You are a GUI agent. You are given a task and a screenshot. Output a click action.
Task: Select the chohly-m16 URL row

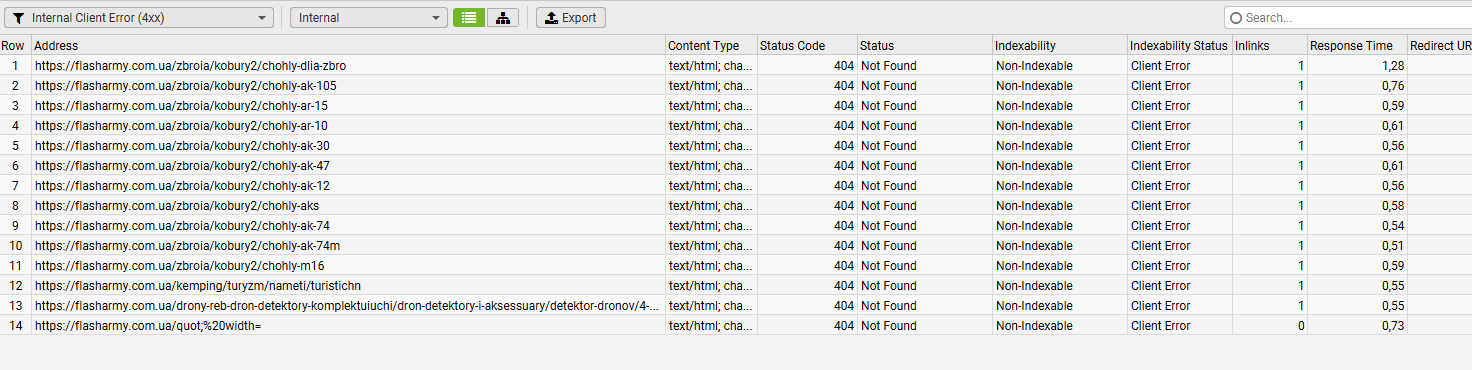736,265
